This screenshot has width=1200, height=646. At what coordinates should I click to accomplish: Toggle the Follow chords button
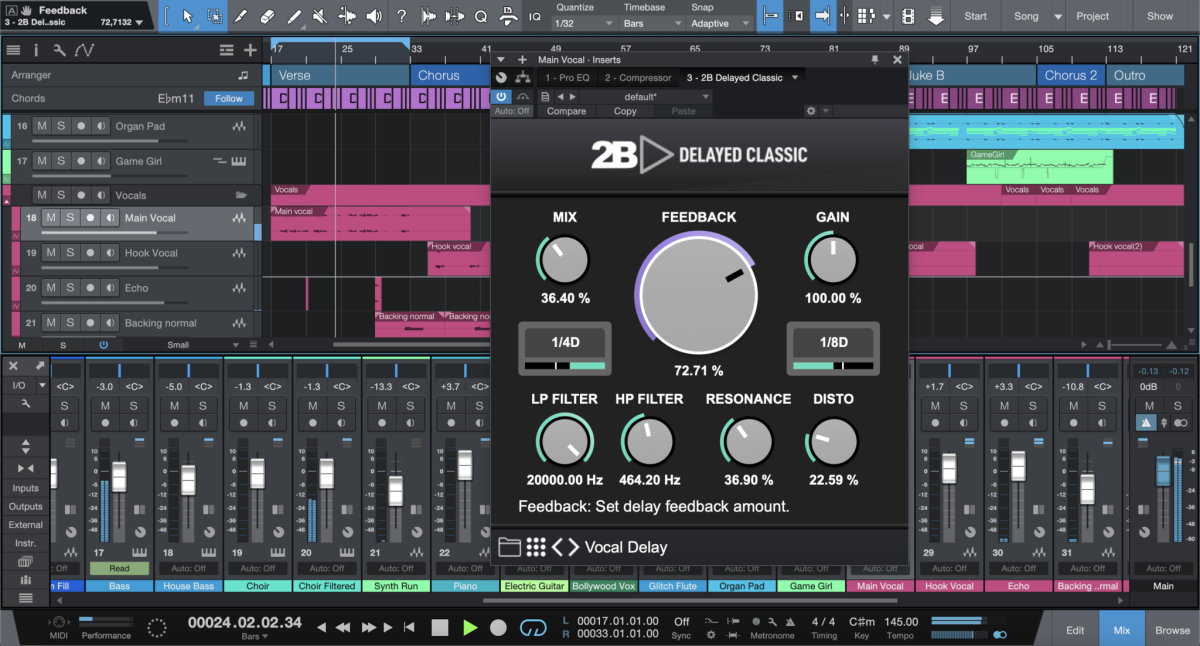point(228,98)
